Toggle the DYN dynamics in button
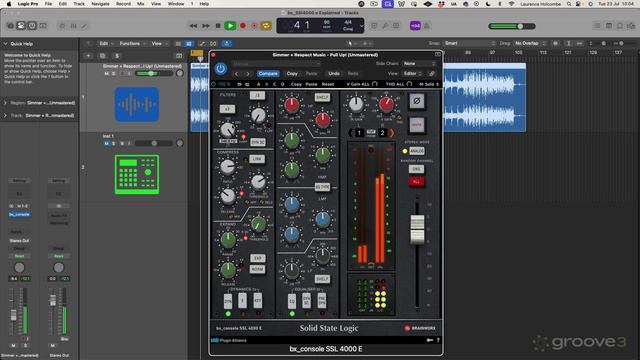The width and height of the screenshot is (640, 360). (x=228, y=301)
